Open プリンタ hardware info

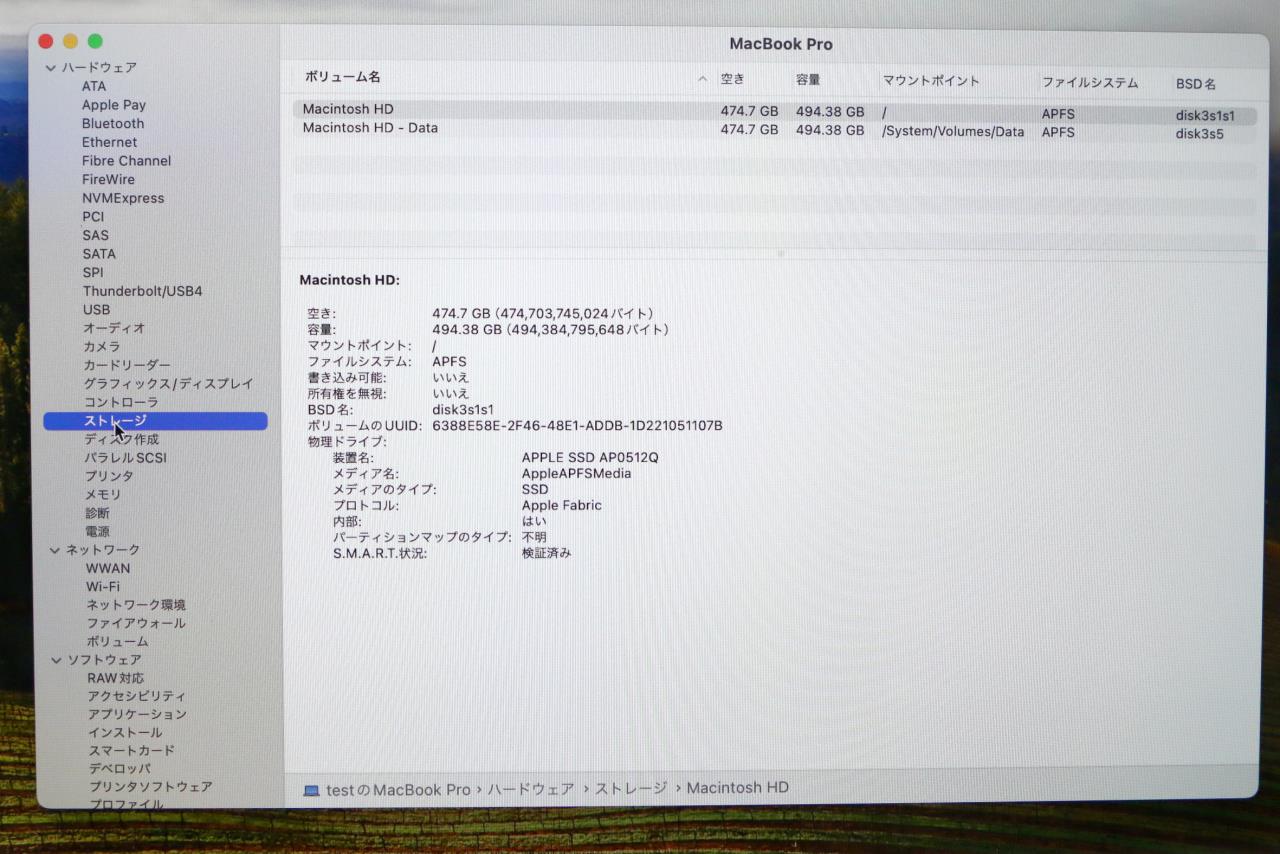[109, 476]
